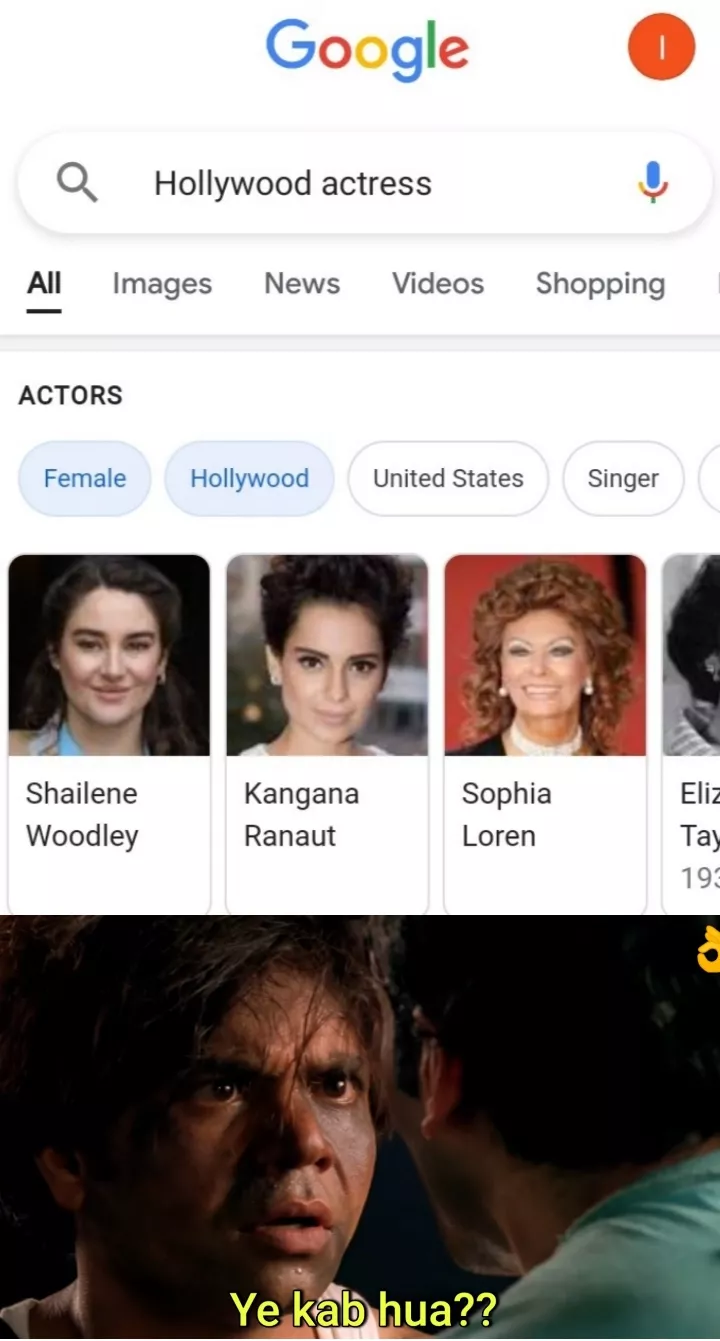
Task: Tap the microphone icon for voice search
Action: (652, 182)
